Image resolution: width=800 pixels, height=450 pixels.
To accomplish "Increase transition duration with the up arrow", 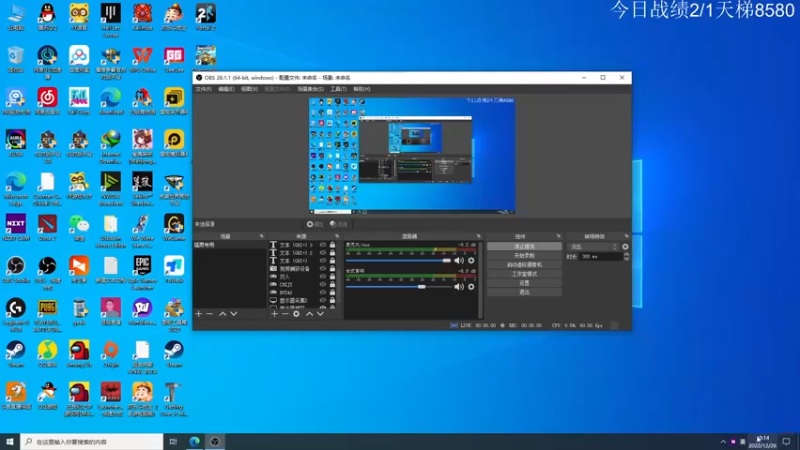I will pyautogui.click(x=627, y=254).
